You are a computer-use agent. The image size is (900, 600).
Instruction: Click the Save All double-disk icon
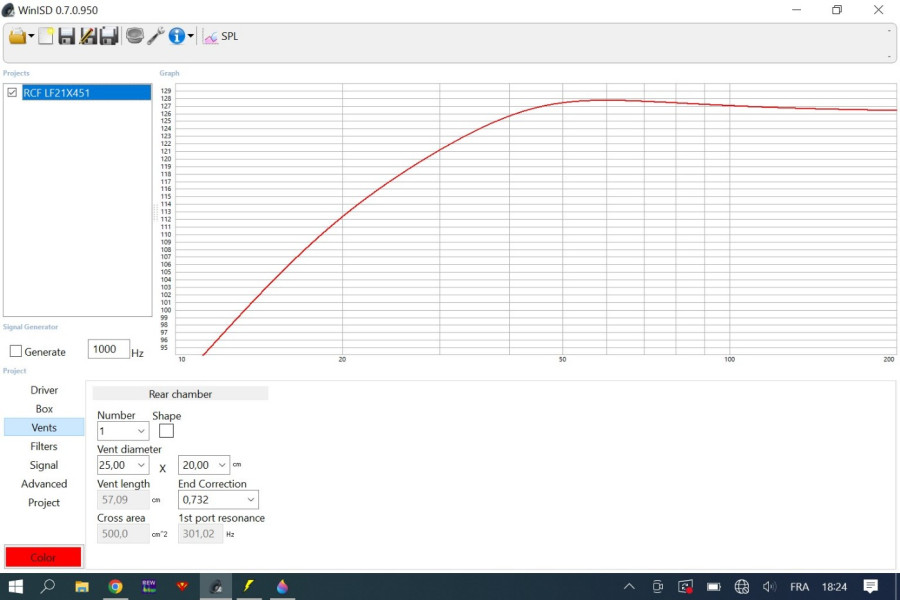[x=108, y=36]
